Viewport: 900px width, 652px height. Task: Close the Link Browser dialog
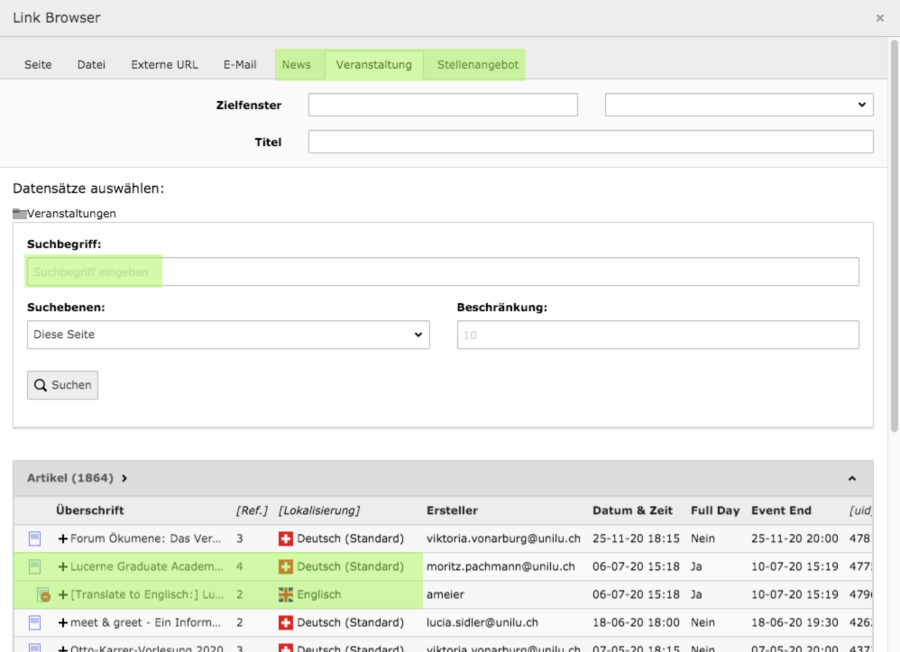879,18
